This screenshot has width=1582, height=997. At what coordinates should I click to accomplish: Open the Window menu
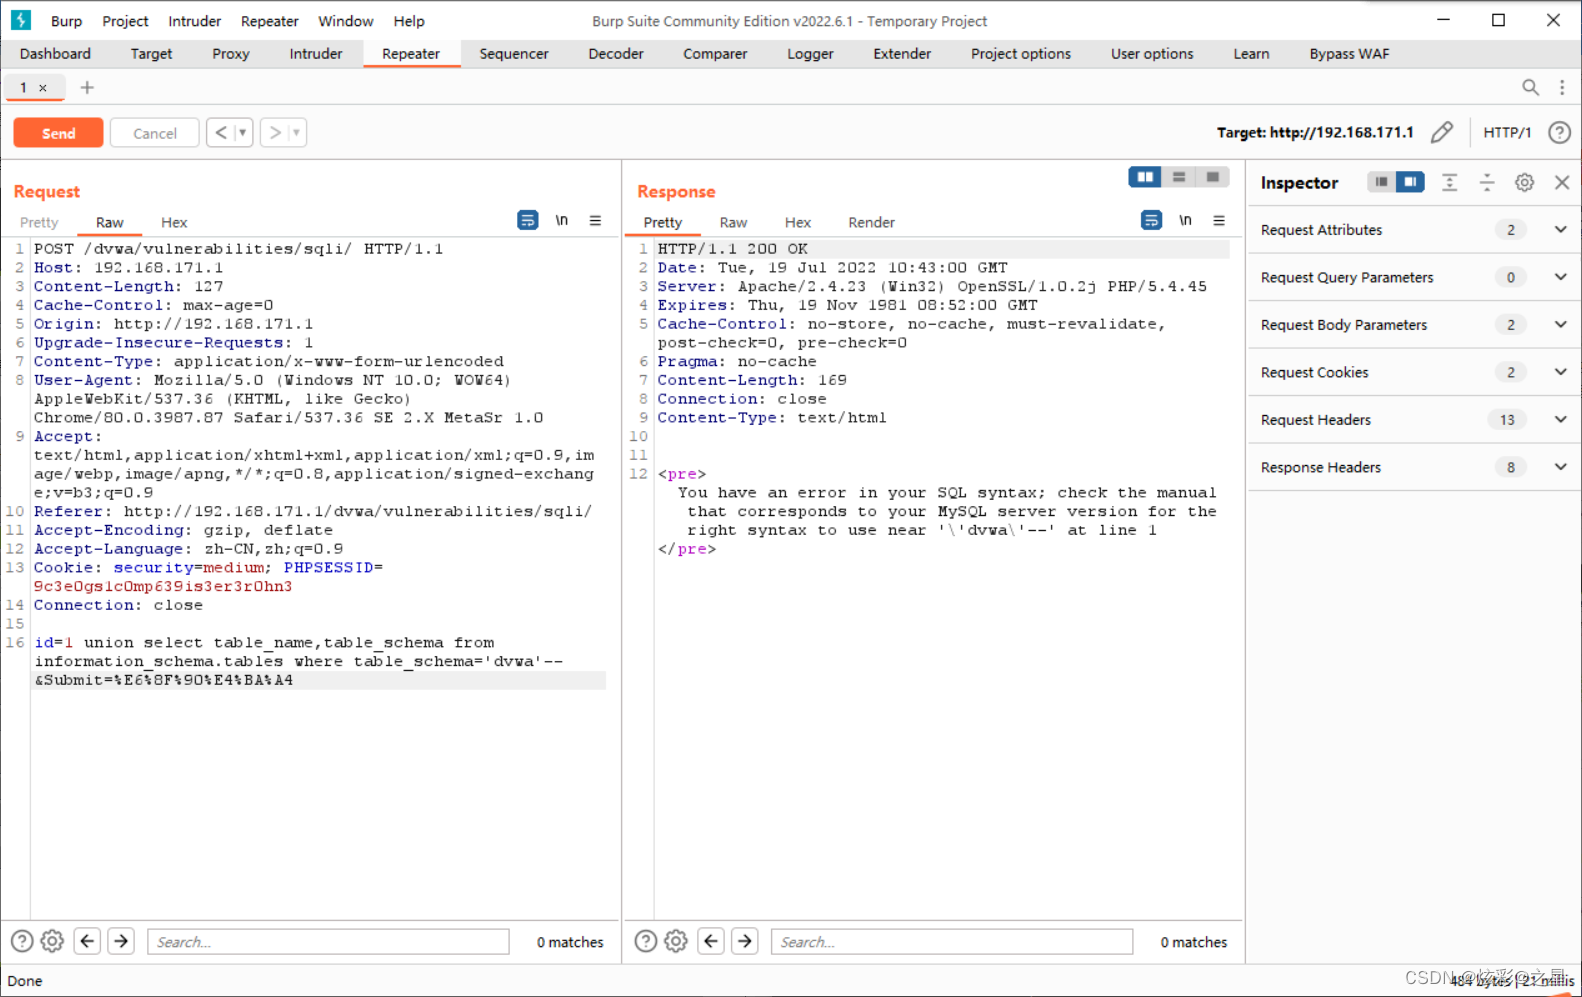pyautogui.click(x=345, y=21)
